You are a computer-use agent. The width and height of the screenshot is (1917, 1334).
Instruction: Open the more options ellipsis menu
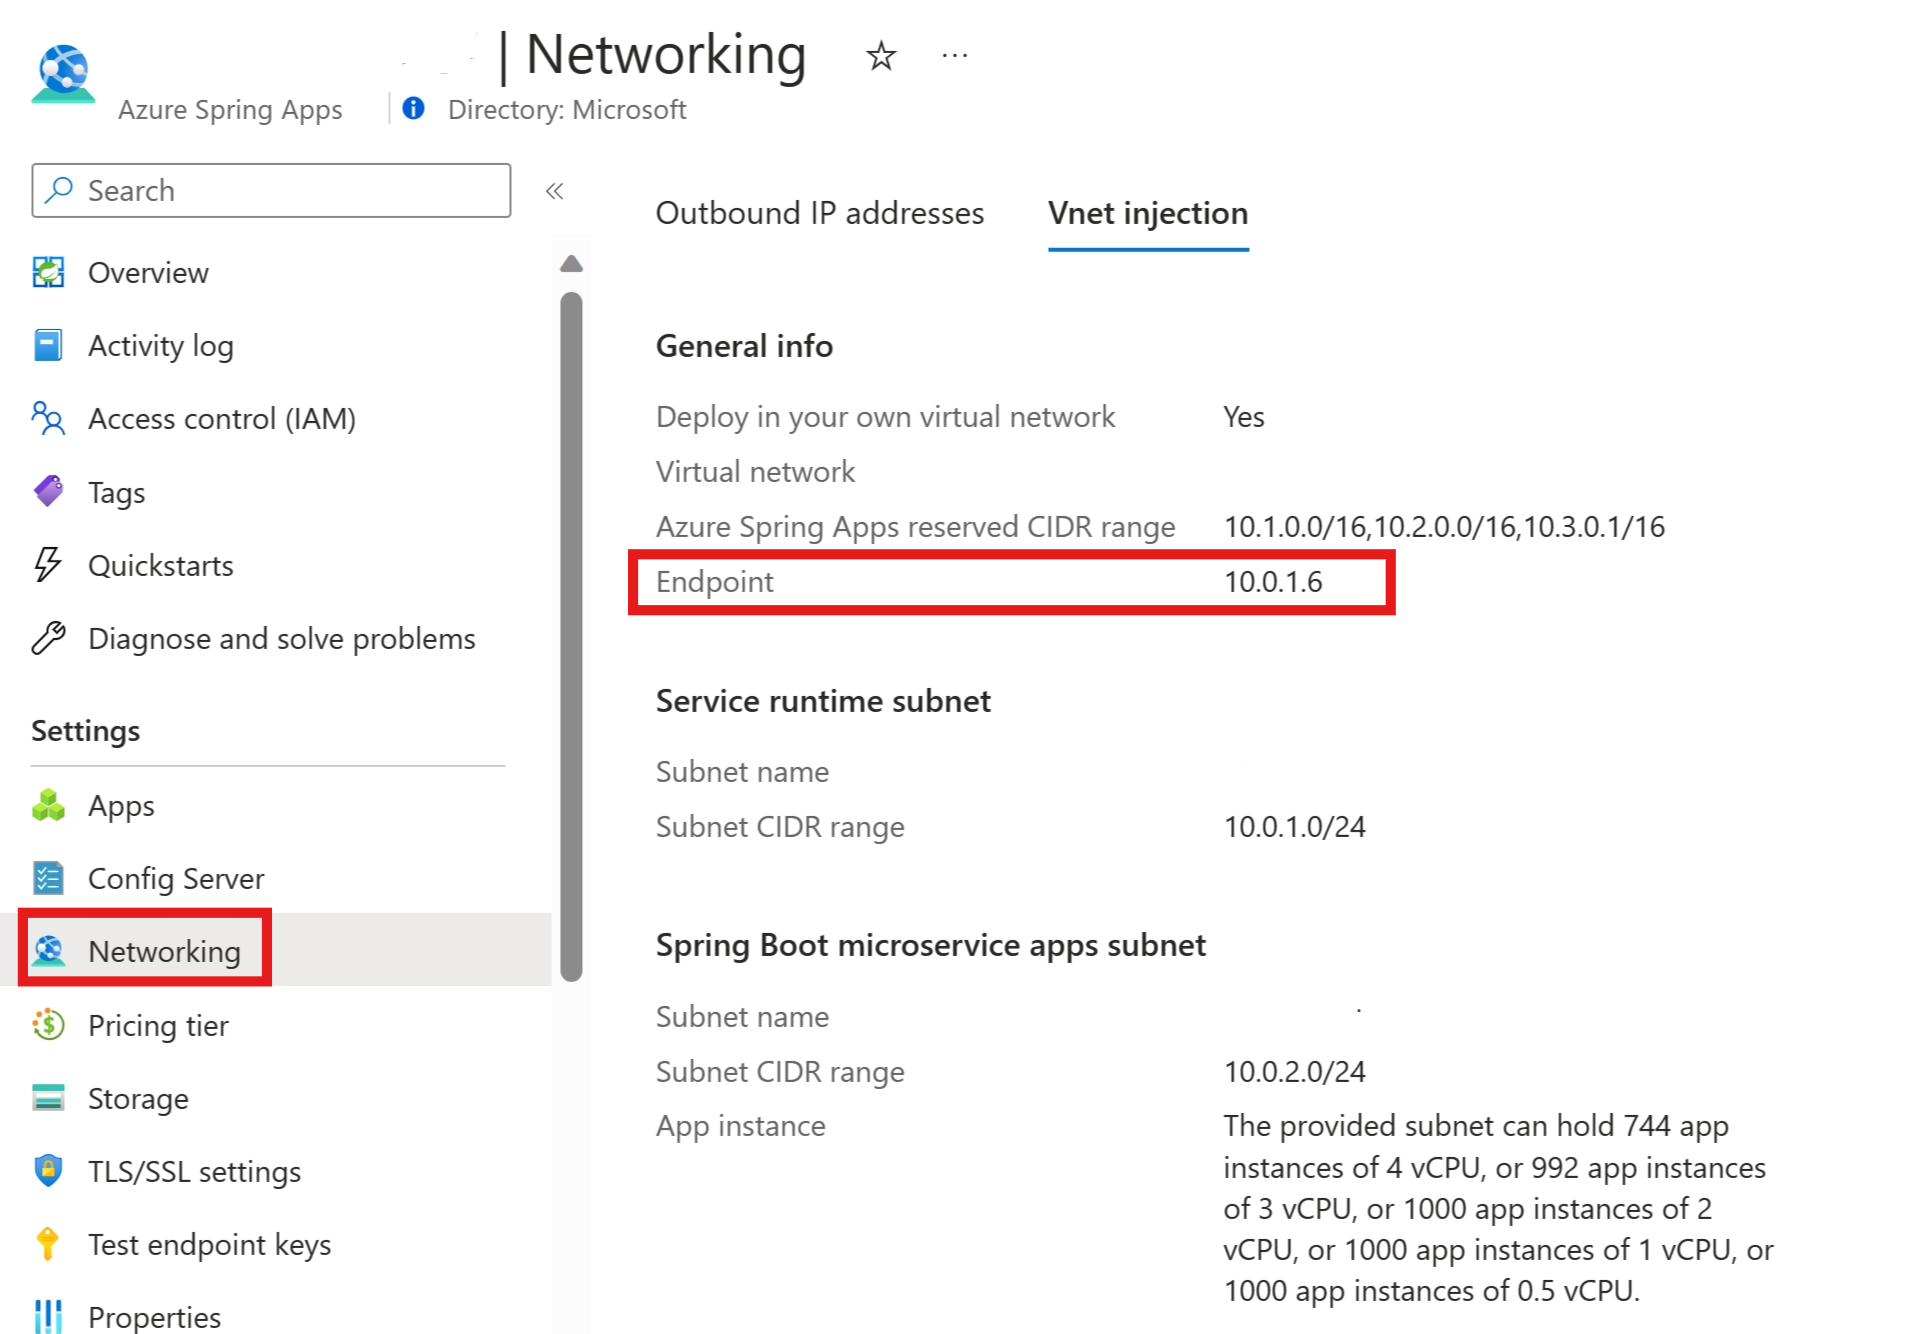(x=954, y=56)
